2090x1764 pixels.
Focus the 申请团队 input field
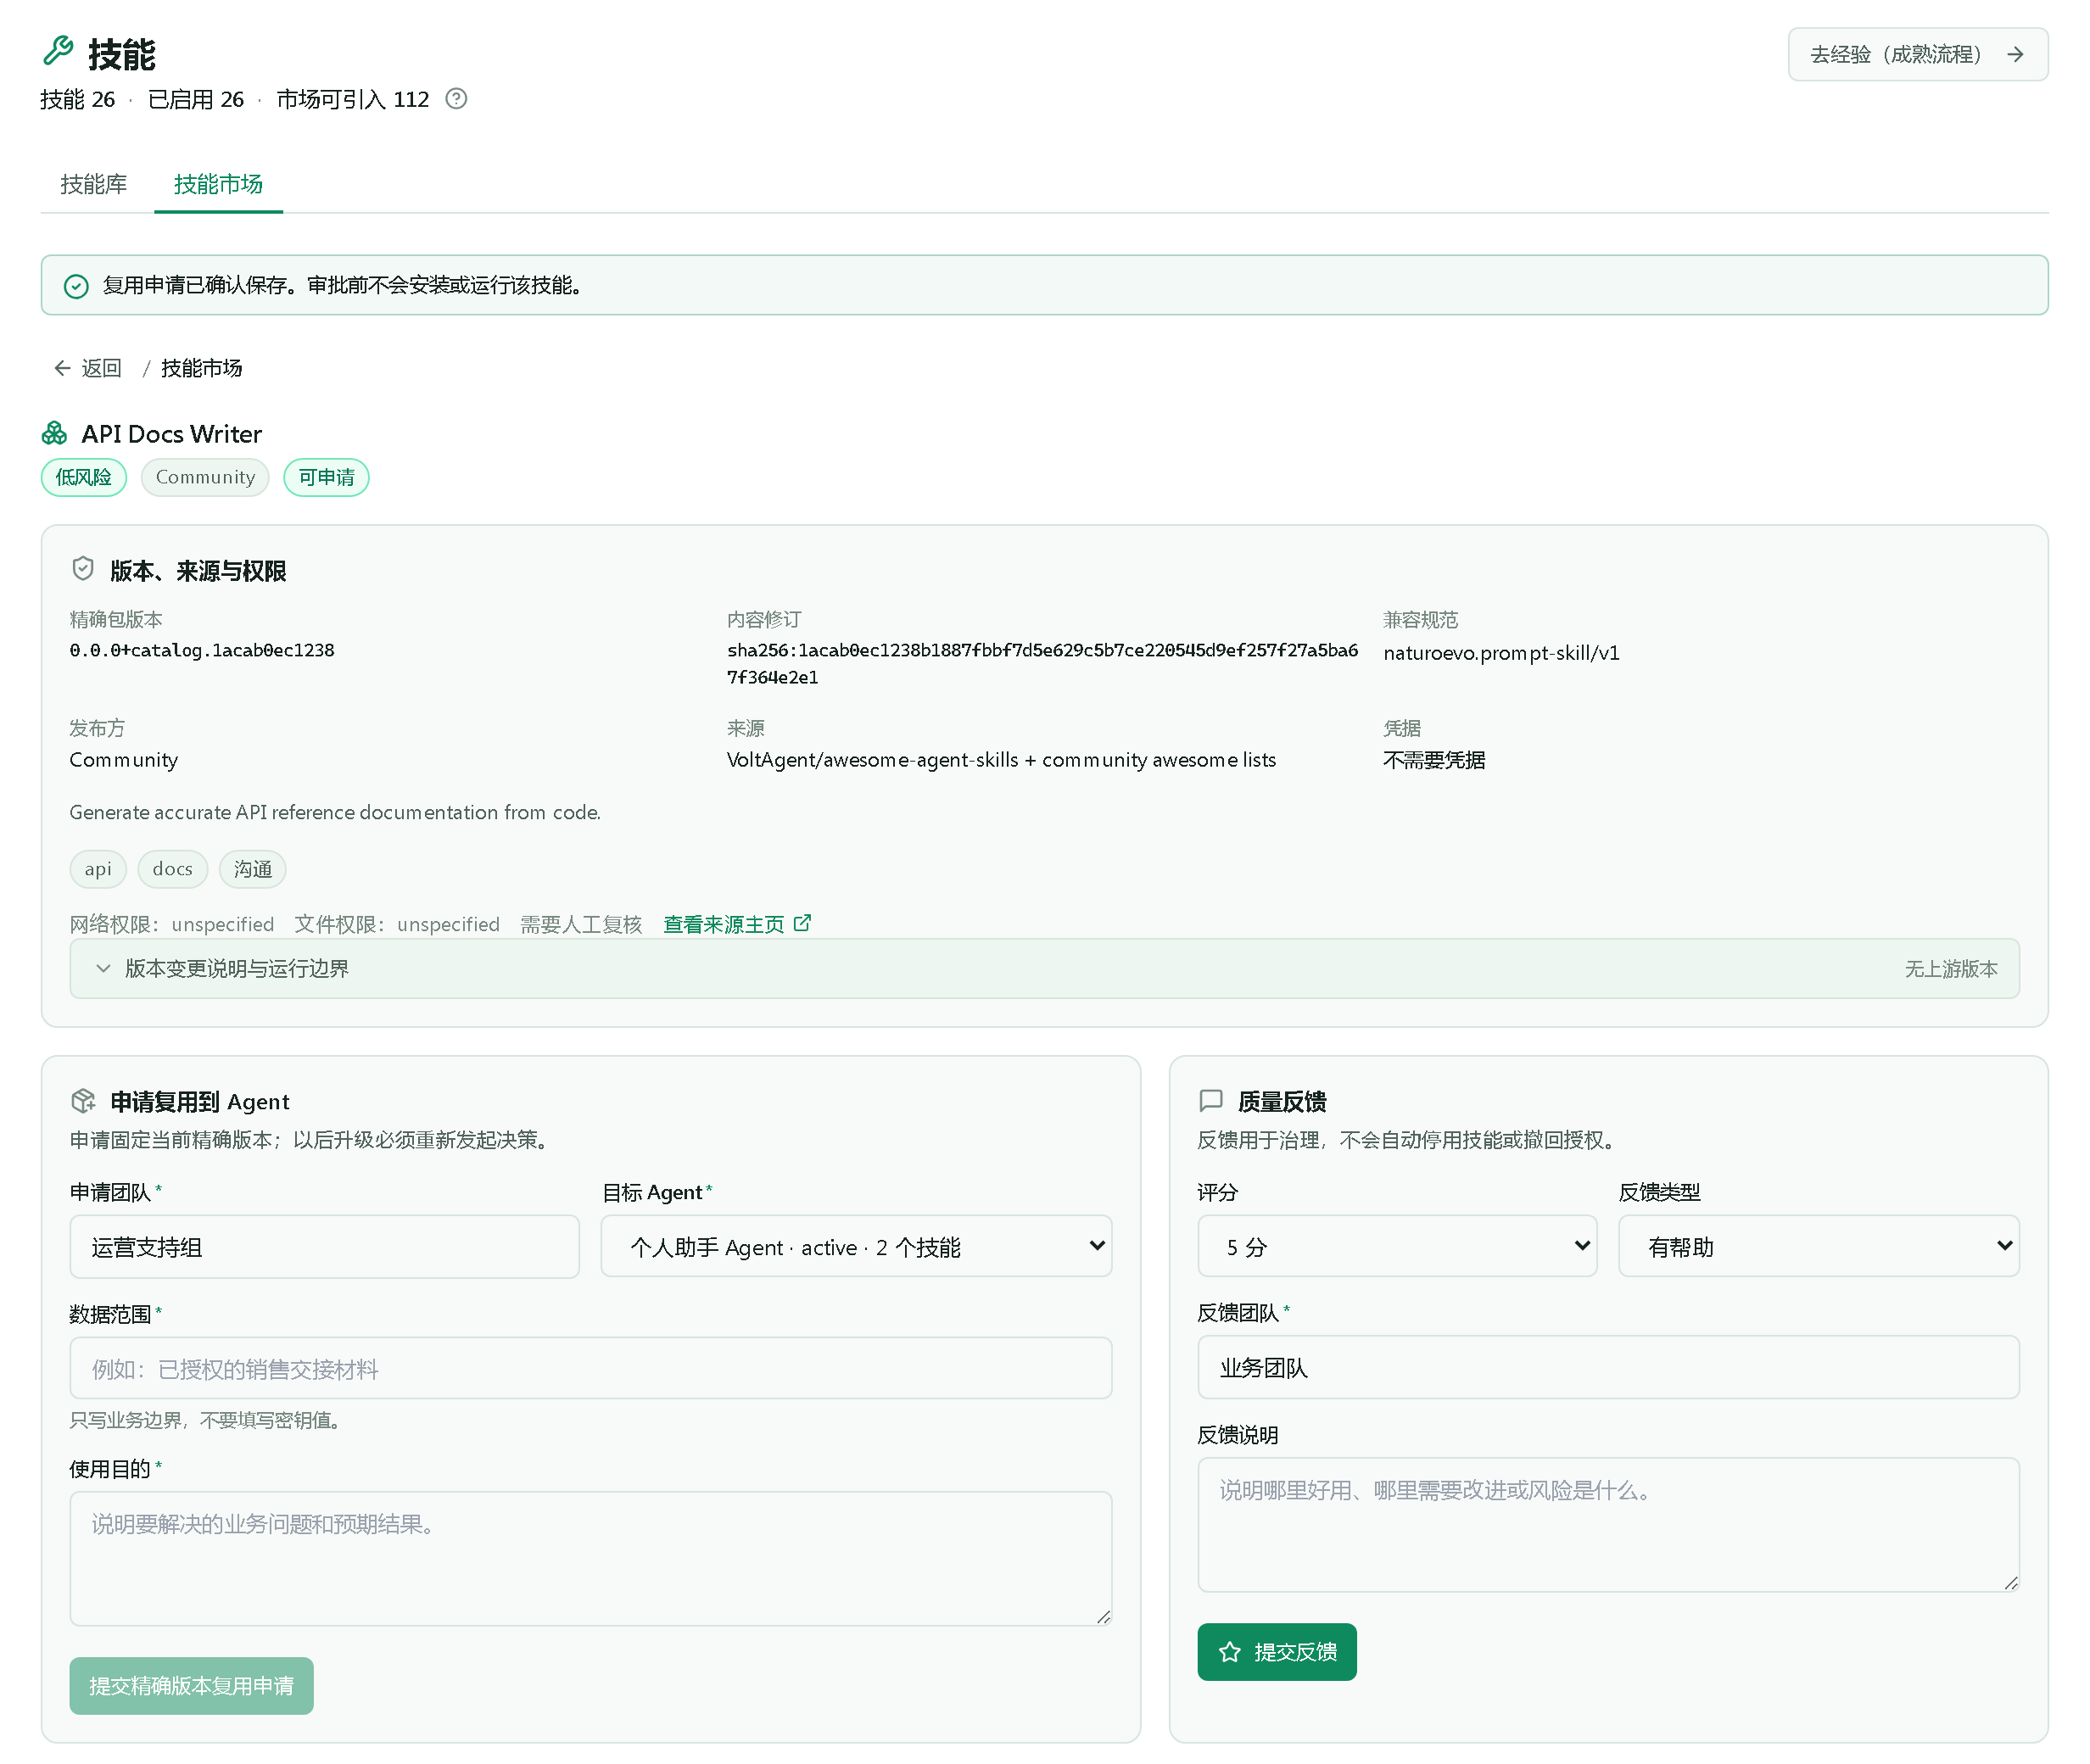pyautogui.click(x=324, y=1247)
